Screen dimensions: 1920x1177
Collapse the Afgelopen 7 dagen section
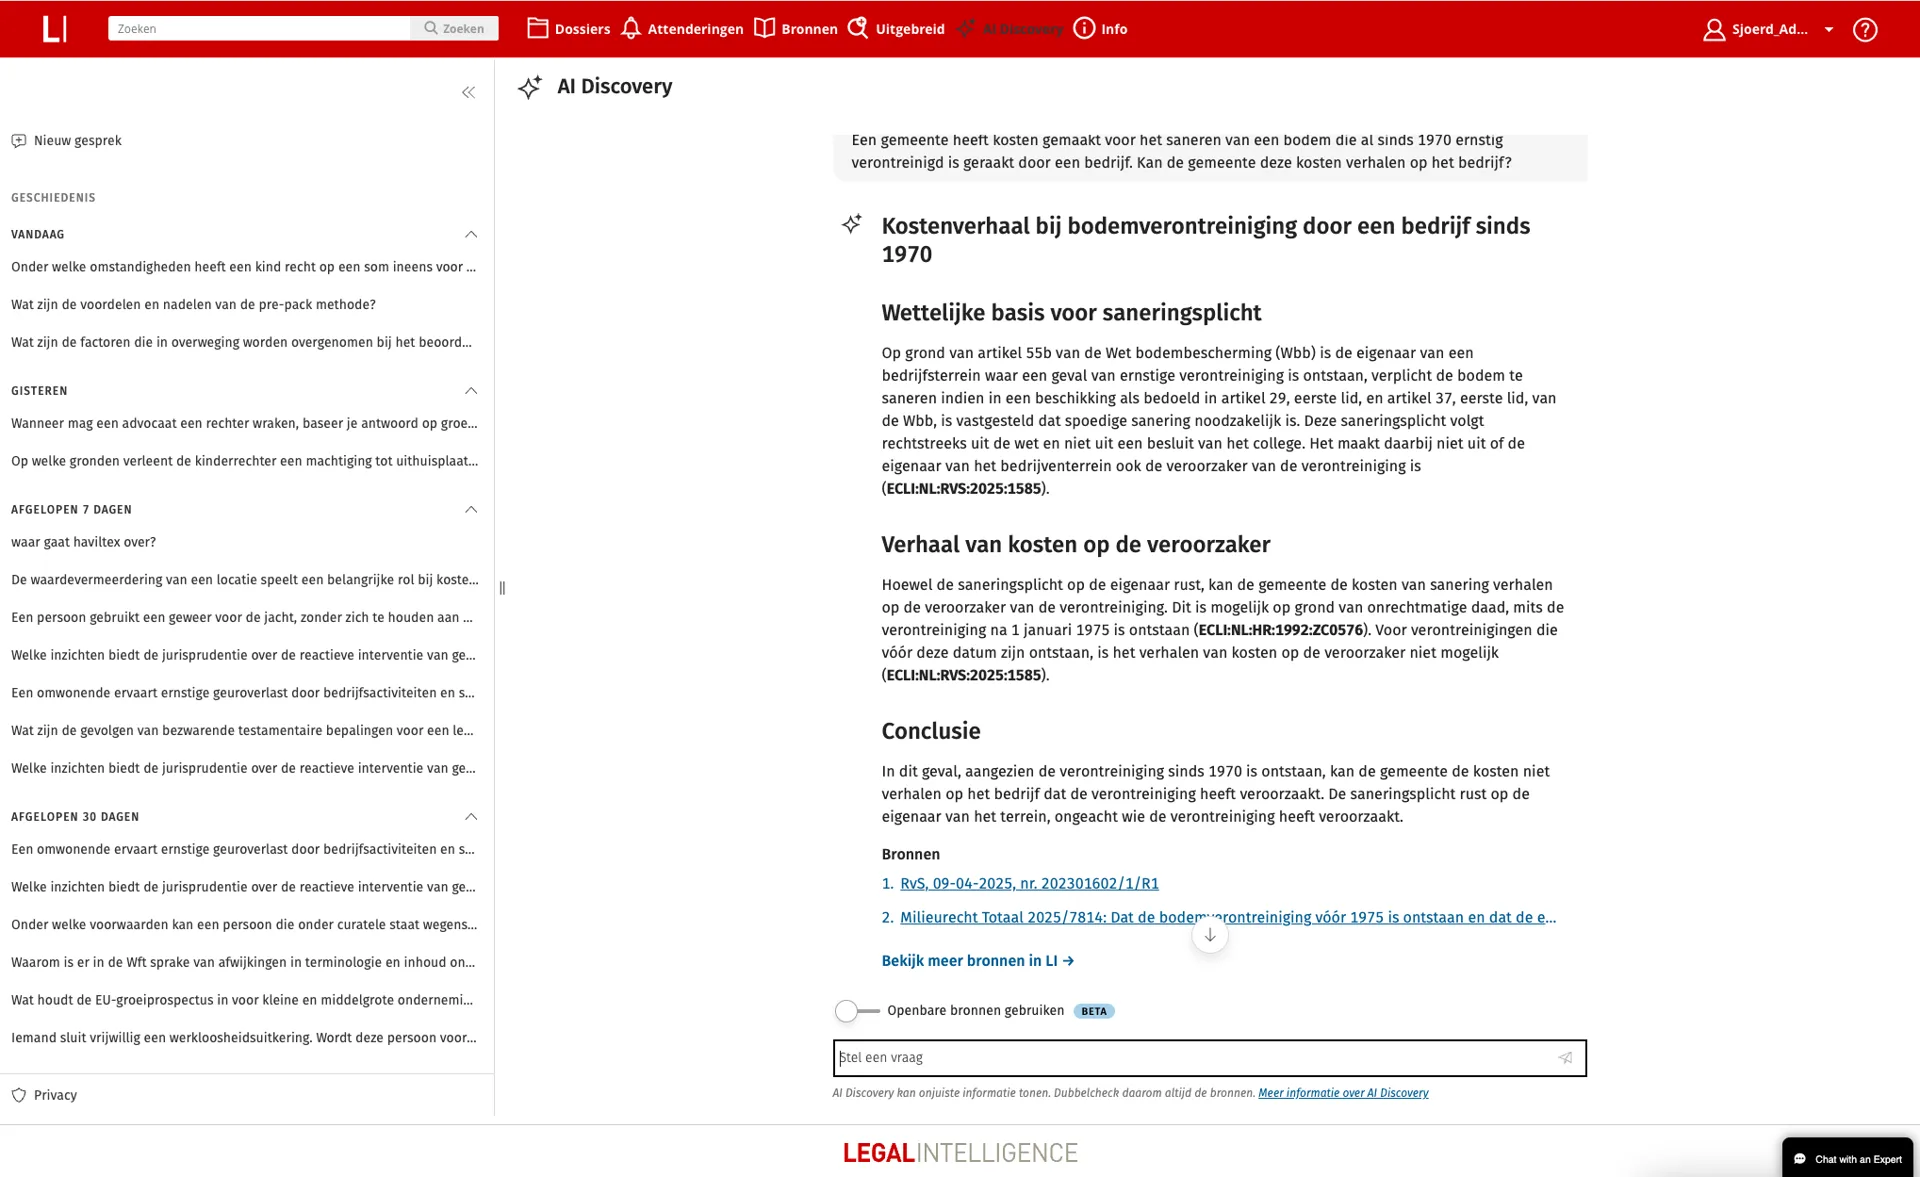471,510
